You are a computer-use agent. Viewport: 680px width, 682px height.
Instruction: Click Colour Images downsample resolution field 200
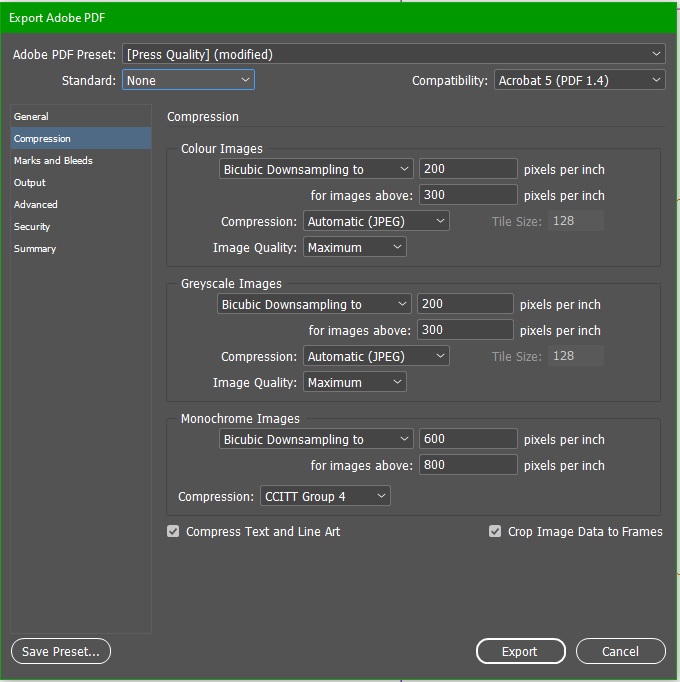coord(468,169)
